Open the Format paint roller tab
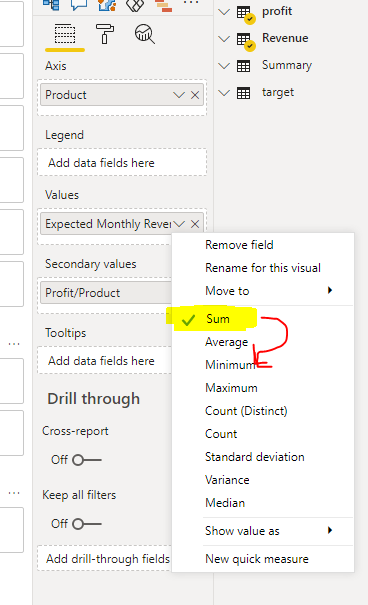This screenshot has height=605, width=368. click(105, 34)
